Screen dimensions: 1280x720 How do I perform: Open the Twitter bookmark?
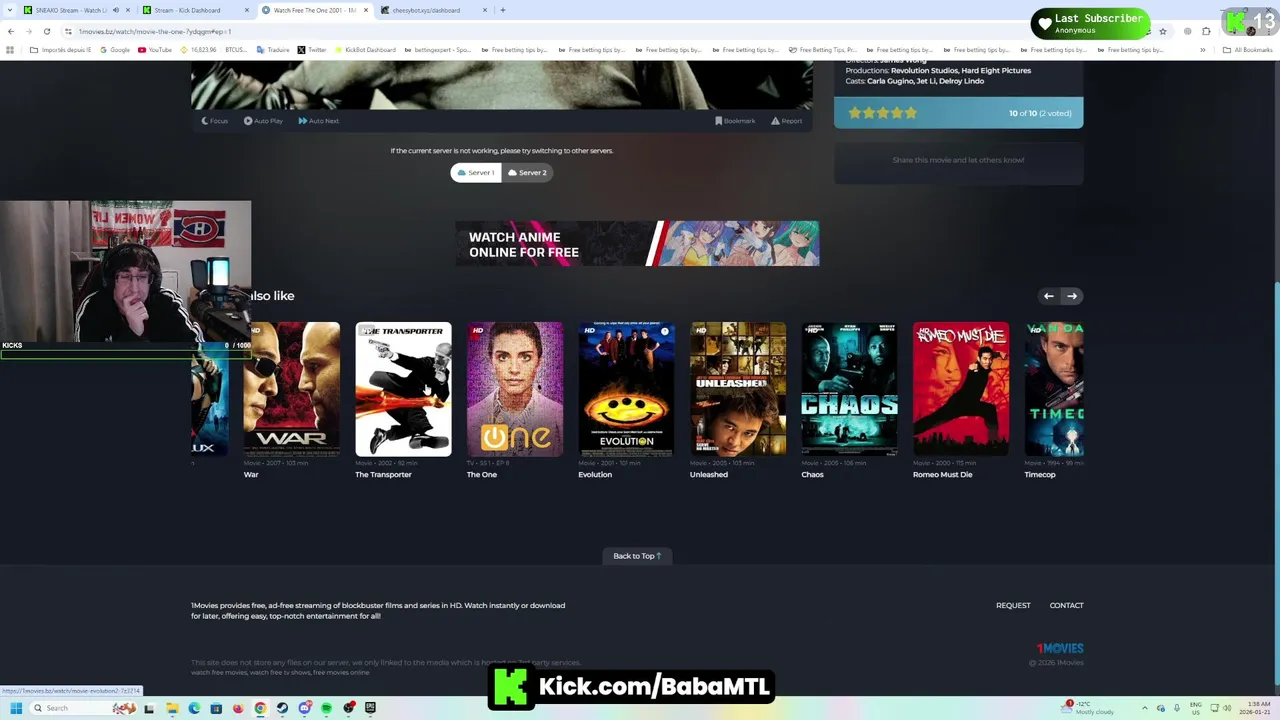312,50
